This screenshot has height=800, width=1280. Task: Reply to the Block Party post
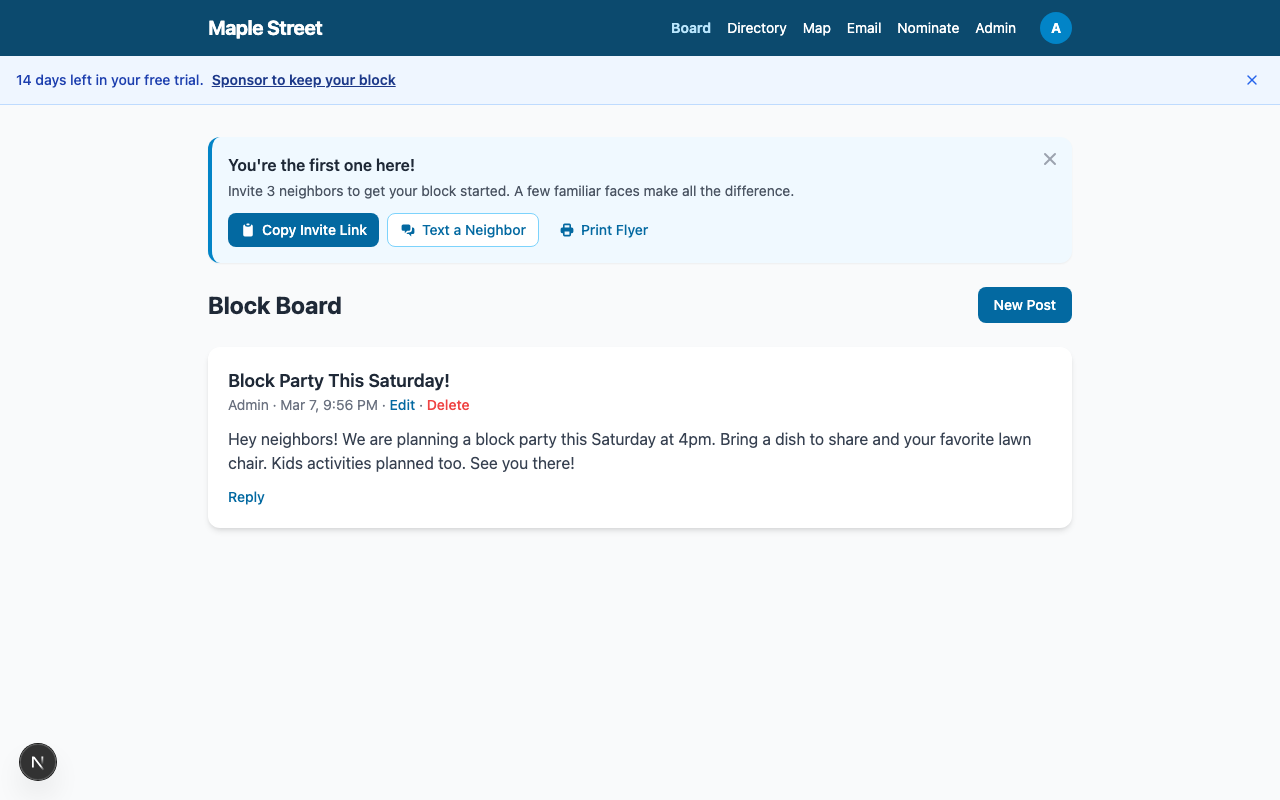coord(246,497)
